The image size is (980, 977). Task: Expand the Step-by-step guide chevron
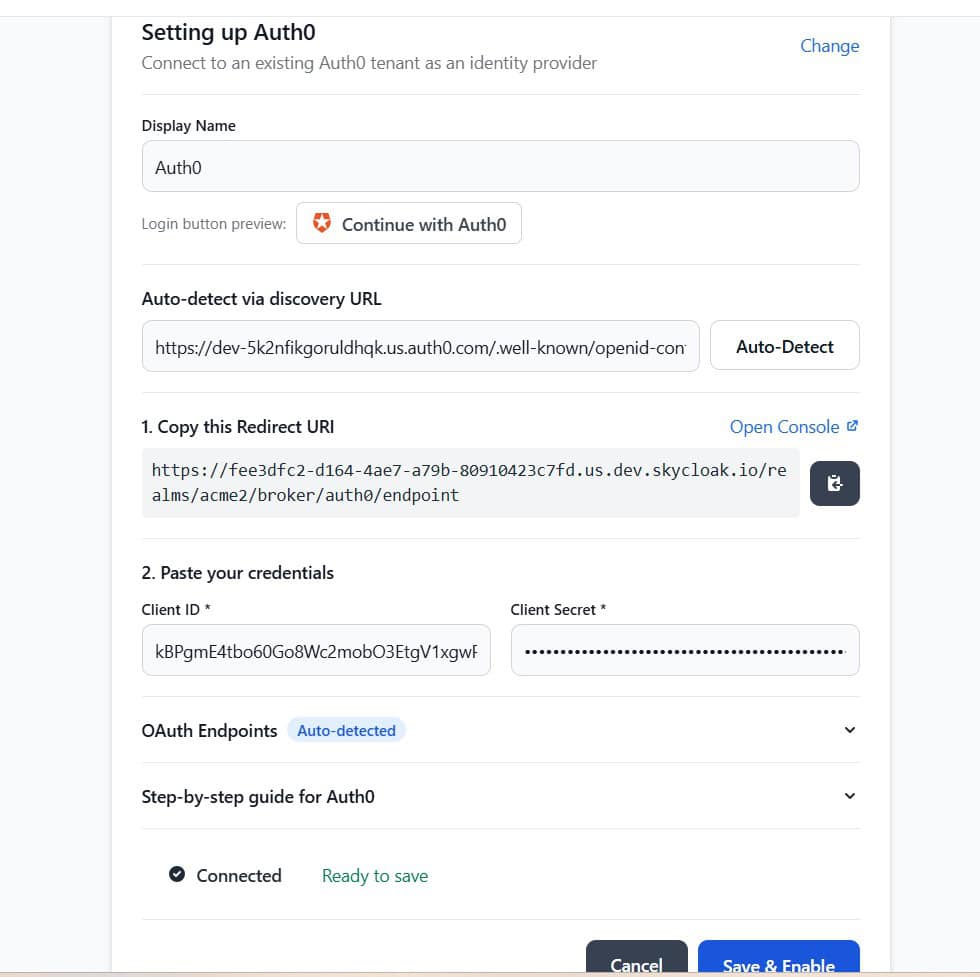click(849, 796)
